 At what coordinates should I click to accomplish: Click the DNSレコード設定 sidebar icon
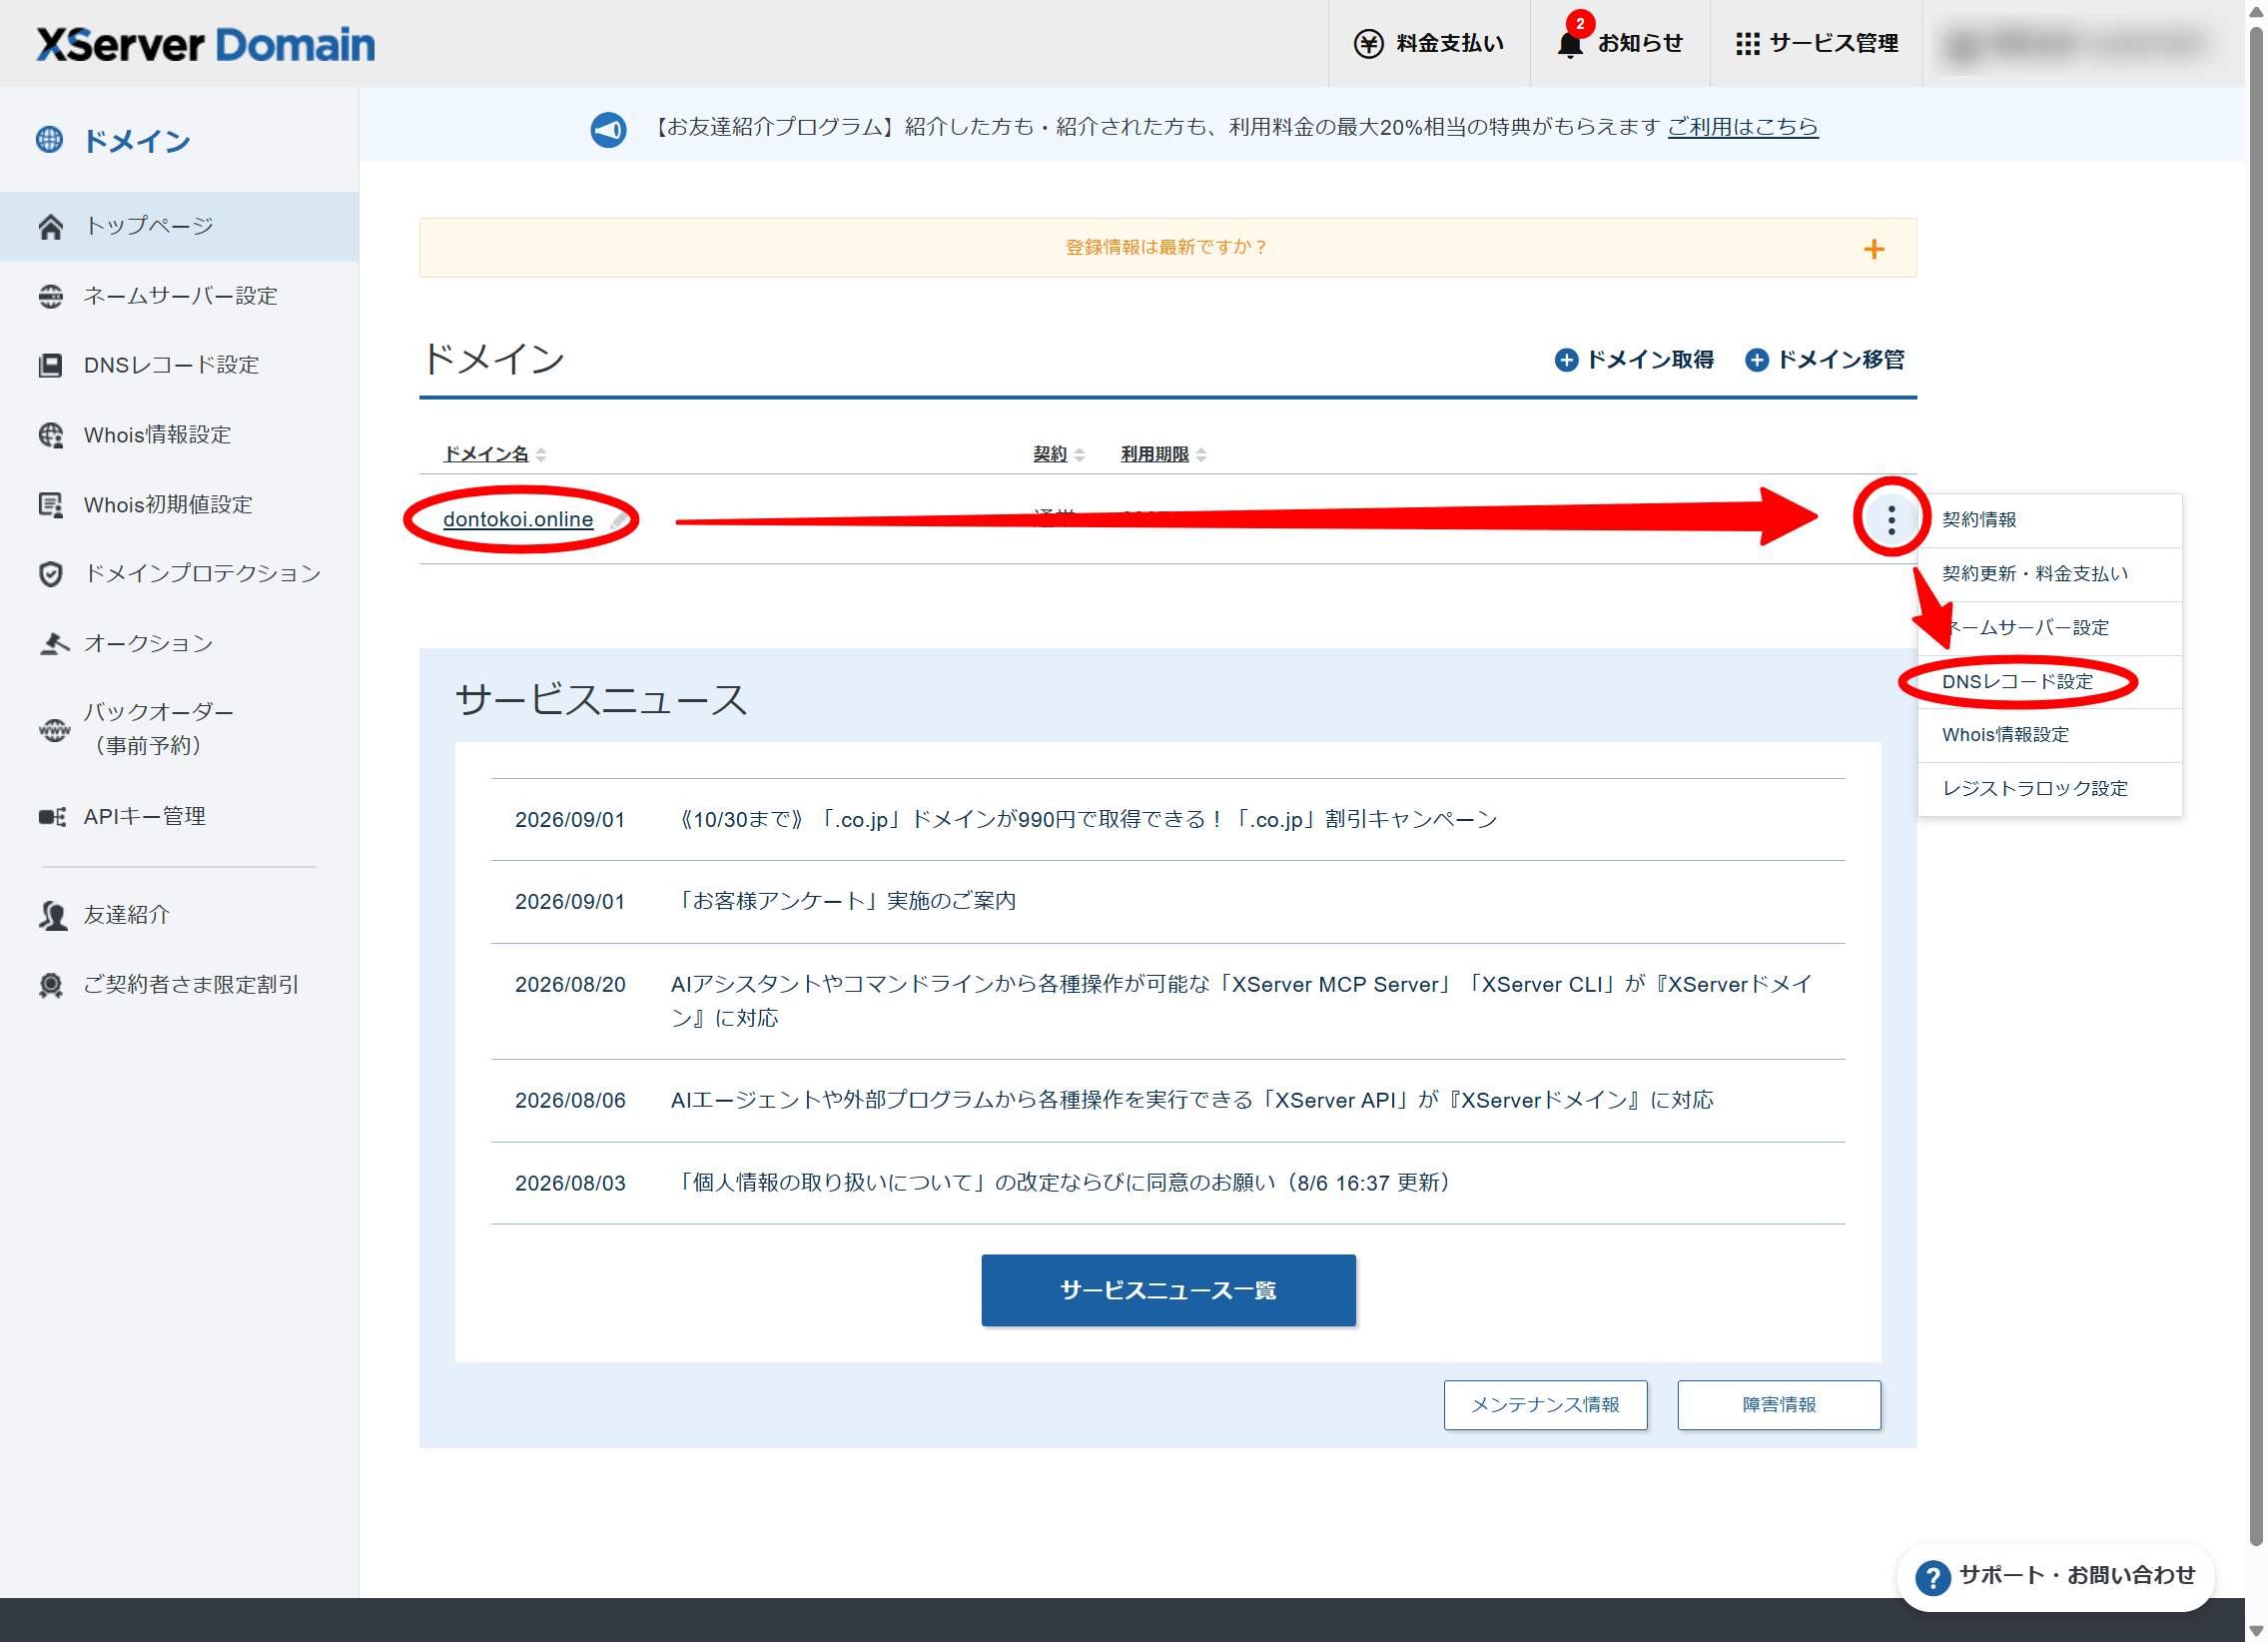pos(51,365)
